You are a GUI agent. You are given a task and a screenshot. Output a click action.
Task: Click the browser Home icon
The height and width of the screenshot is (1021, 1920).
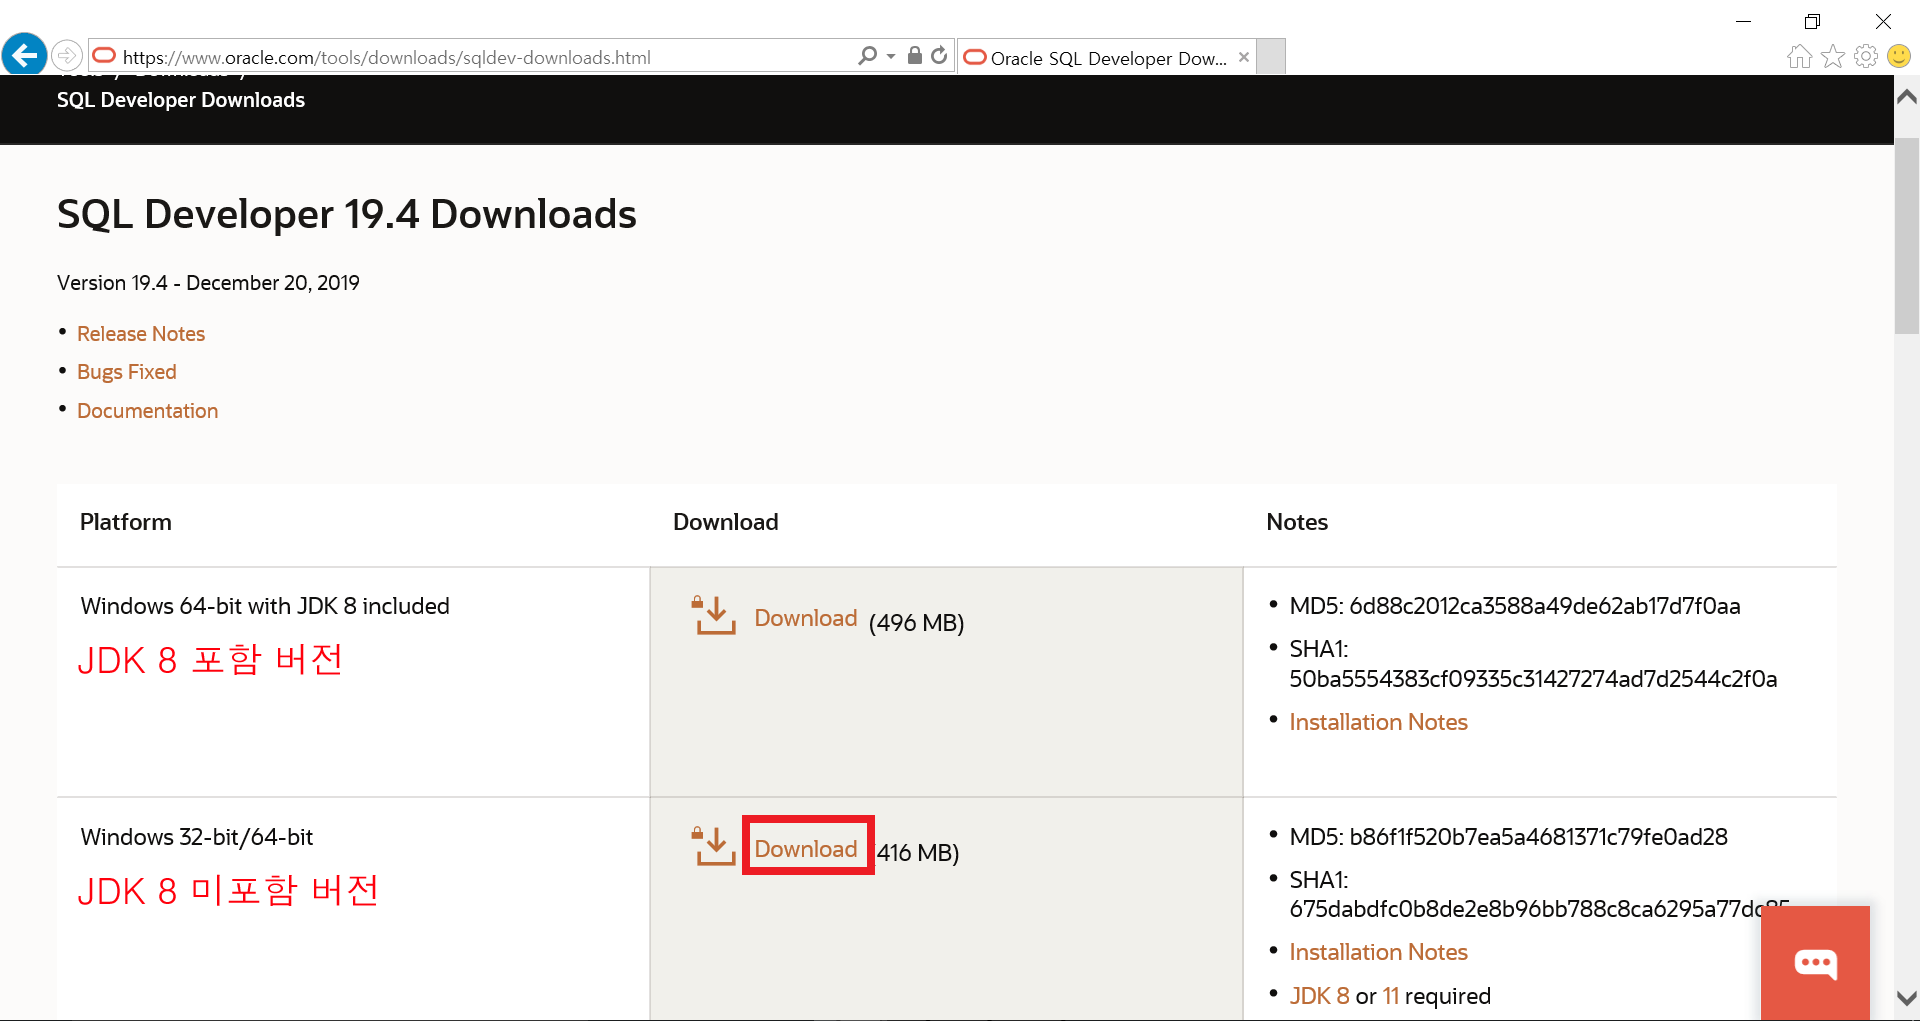click(1800, 57)
